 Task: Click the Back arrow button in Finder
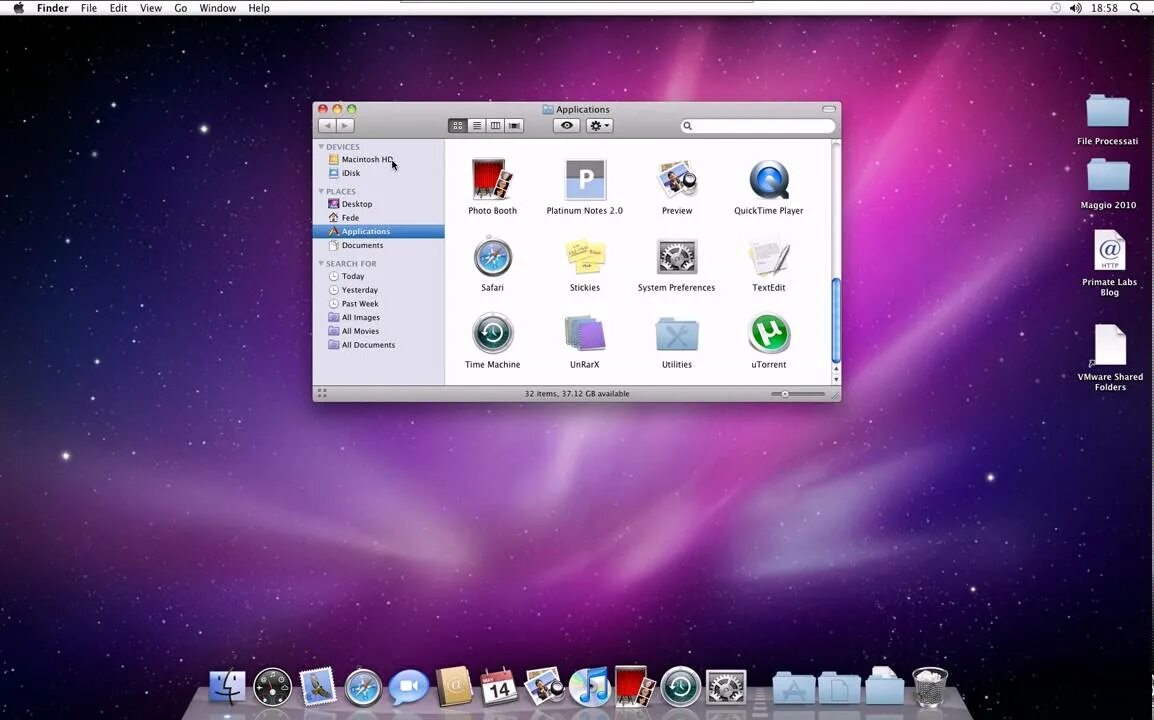(x=328, y=126)
